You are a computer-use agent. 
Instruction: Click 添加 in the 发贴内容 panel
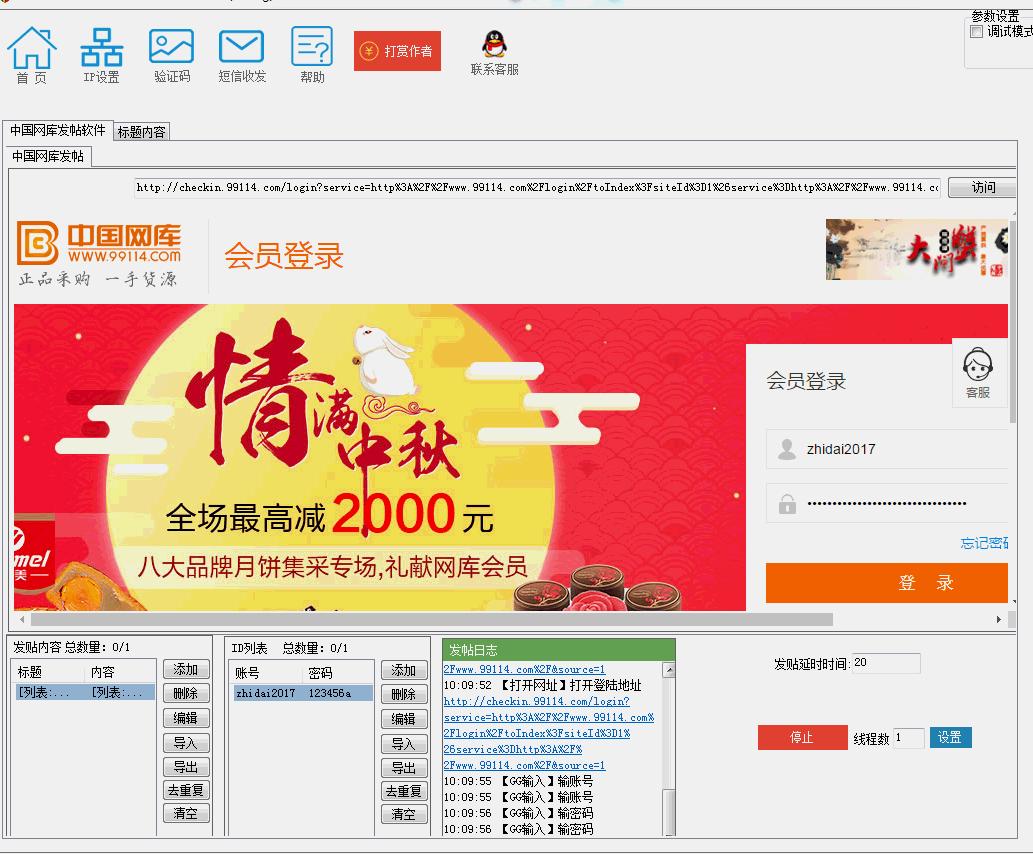(186, 669)
